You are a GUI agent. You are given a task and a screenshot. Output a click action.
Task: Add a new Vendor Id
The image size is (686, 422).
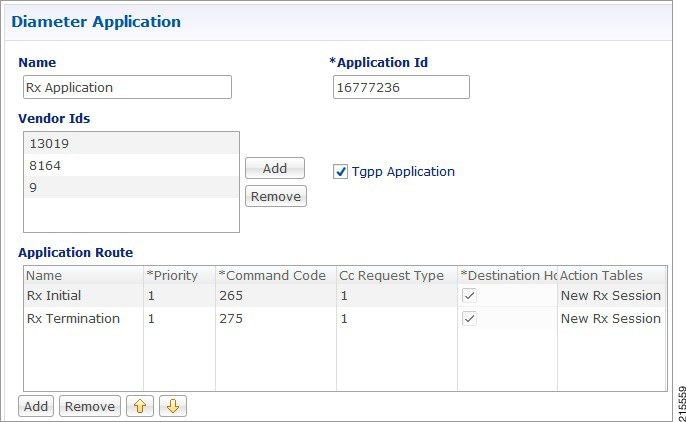(275, 168)
